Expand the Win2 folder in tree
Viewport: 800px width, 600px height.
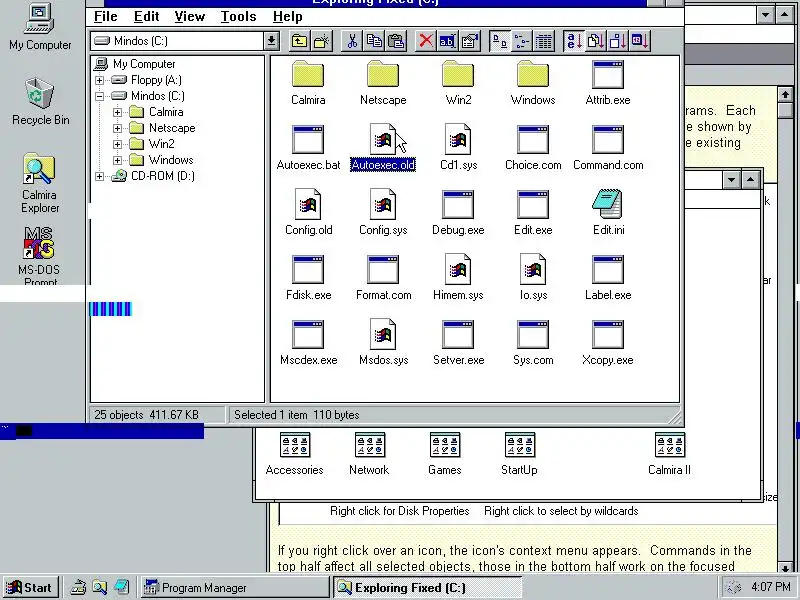pos(118,144)
